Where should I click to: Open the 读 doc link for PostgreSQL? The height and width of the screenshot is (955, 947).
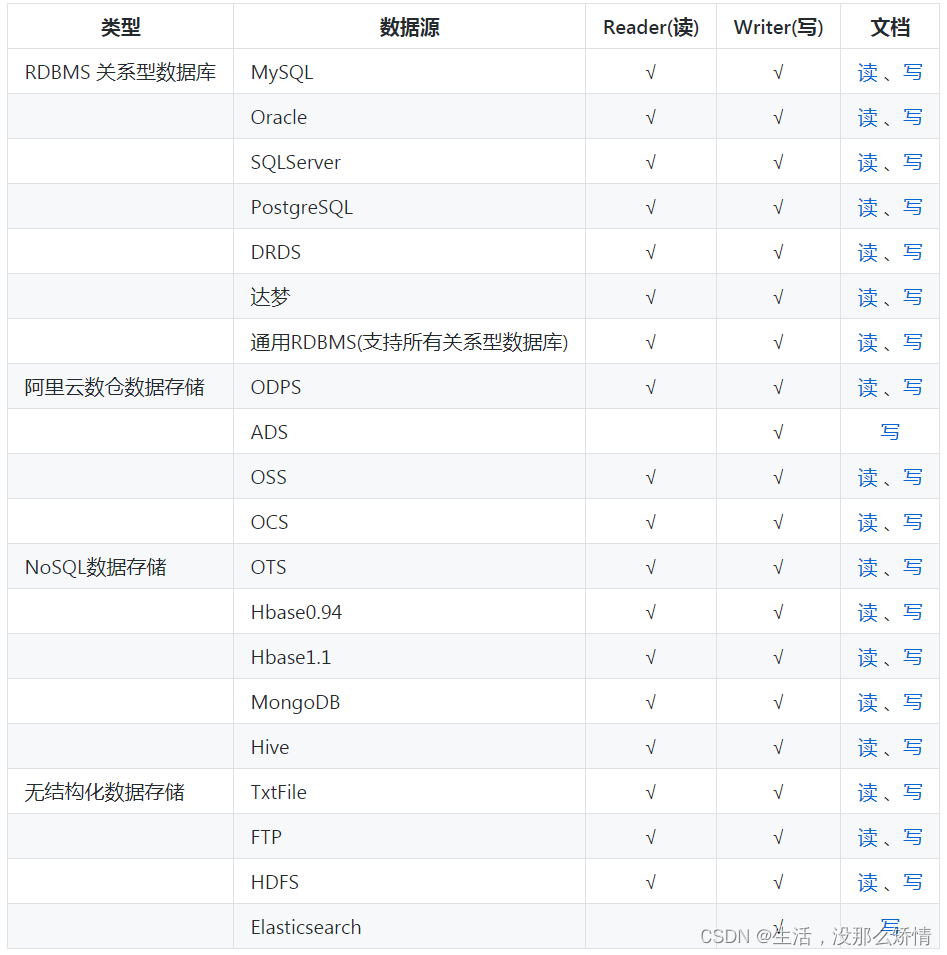[x=868, y=208]
